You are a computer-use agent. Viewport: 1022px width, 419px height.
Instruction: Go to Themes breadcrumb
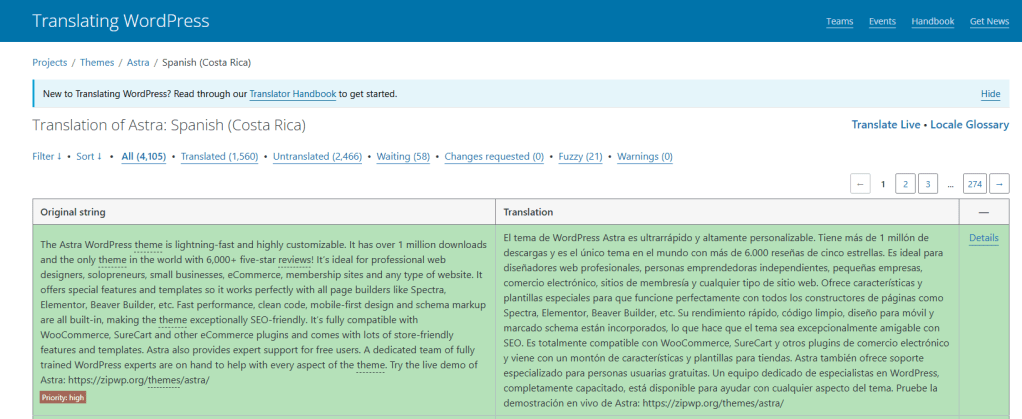coord(97,63)
